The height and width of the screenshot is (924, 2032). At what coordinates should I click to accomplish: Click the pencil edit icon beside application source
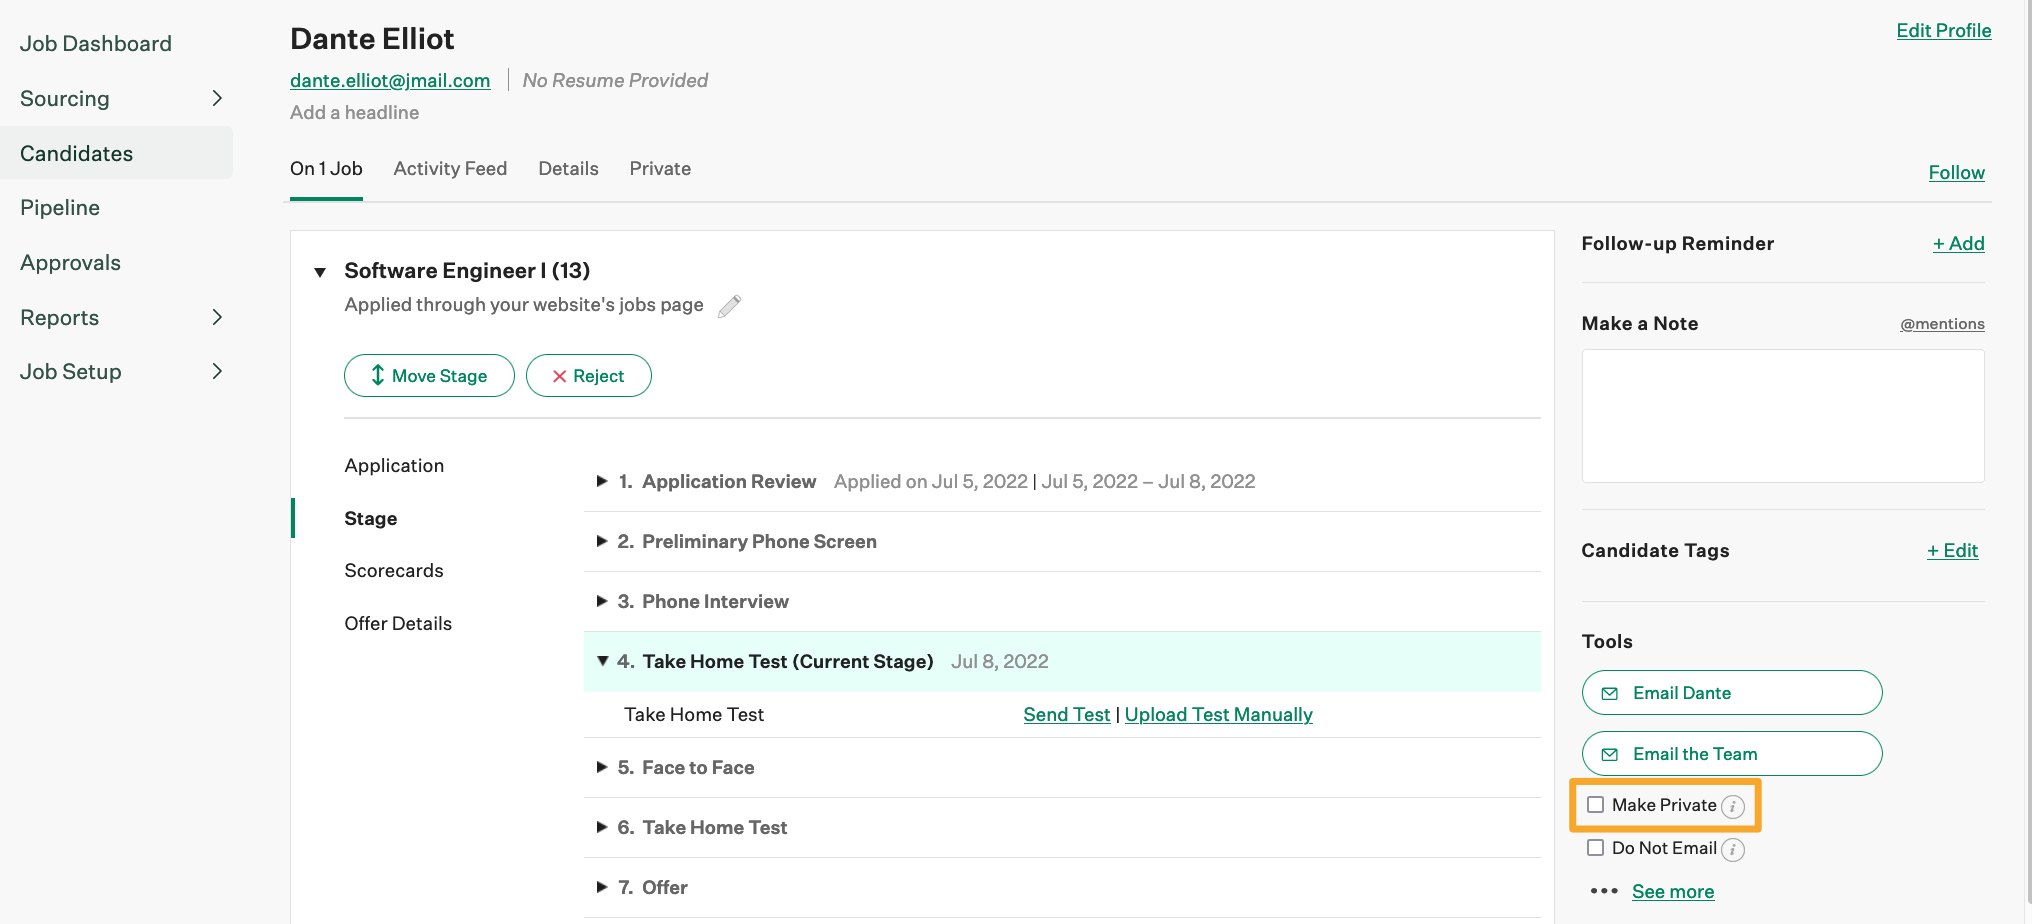coord(730,306)
